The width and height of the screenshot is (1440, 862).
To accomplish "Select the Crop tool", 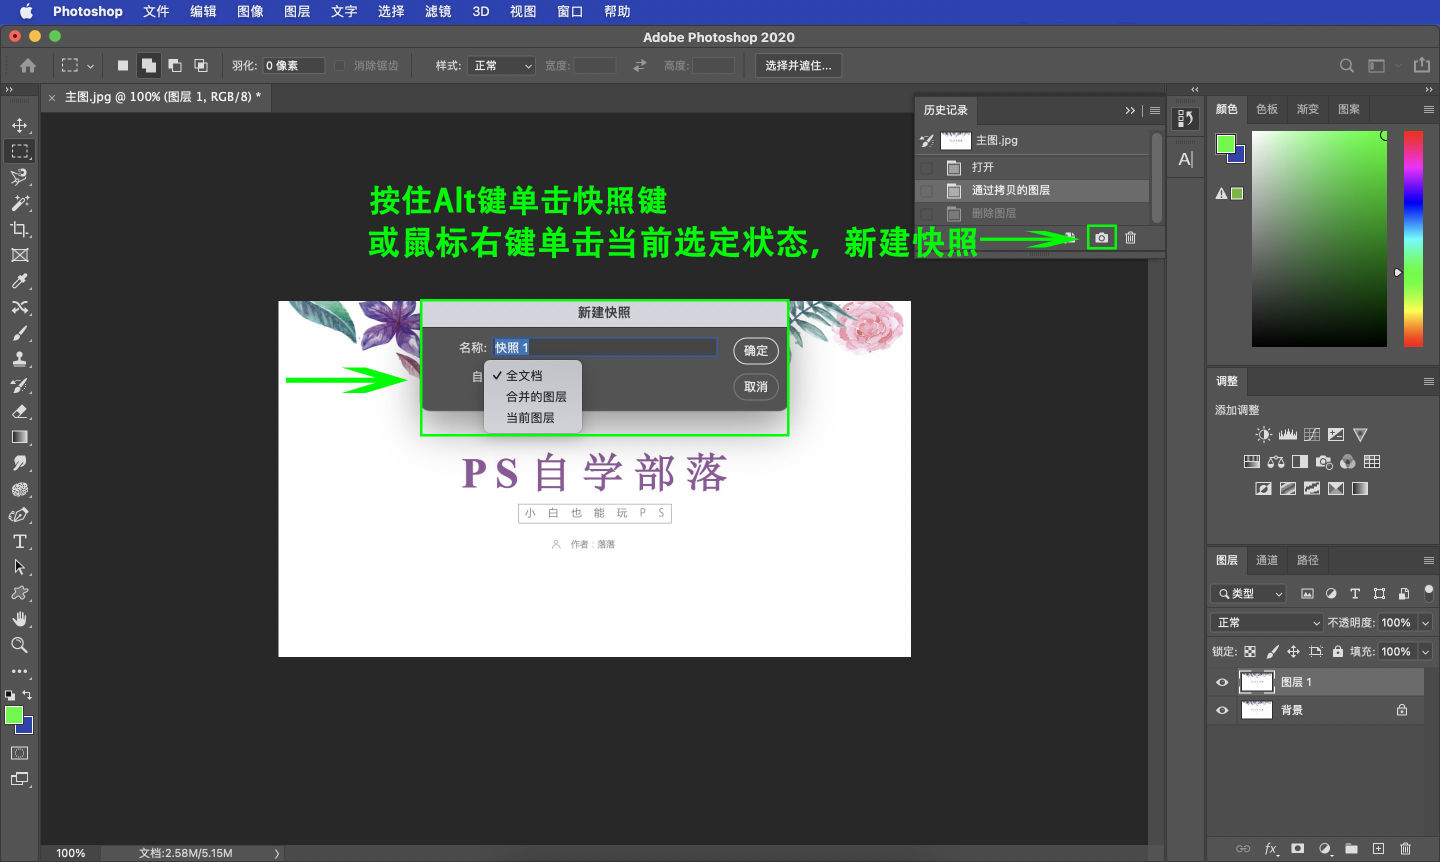I will [x=19, y=229].
